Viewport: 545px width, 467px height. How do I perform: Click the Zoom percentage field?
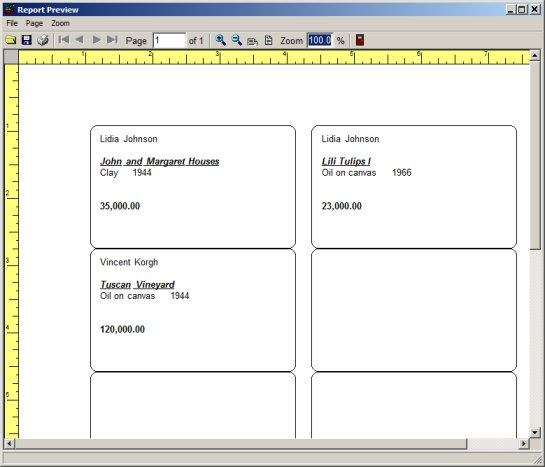click(319, 41)
